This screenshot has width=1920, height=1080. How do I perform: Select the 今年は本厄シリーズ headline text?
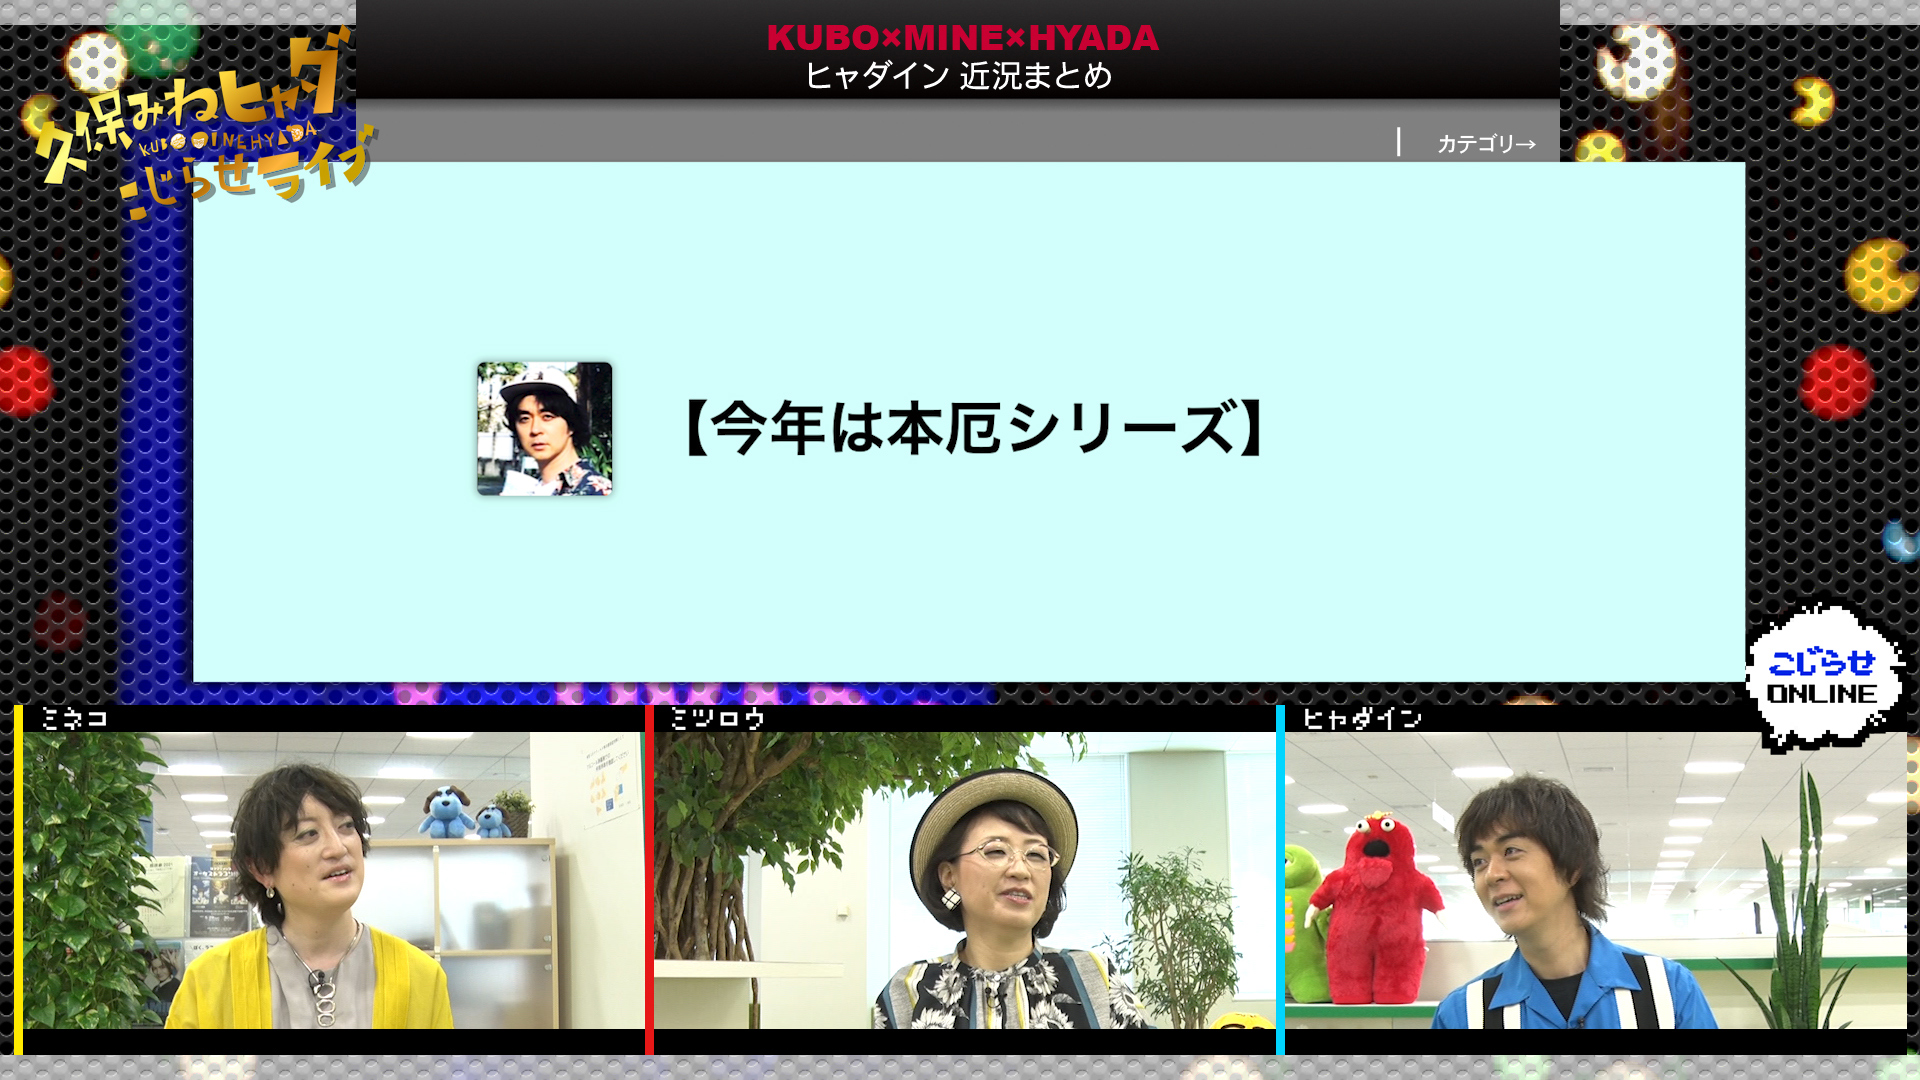[975, 429]
